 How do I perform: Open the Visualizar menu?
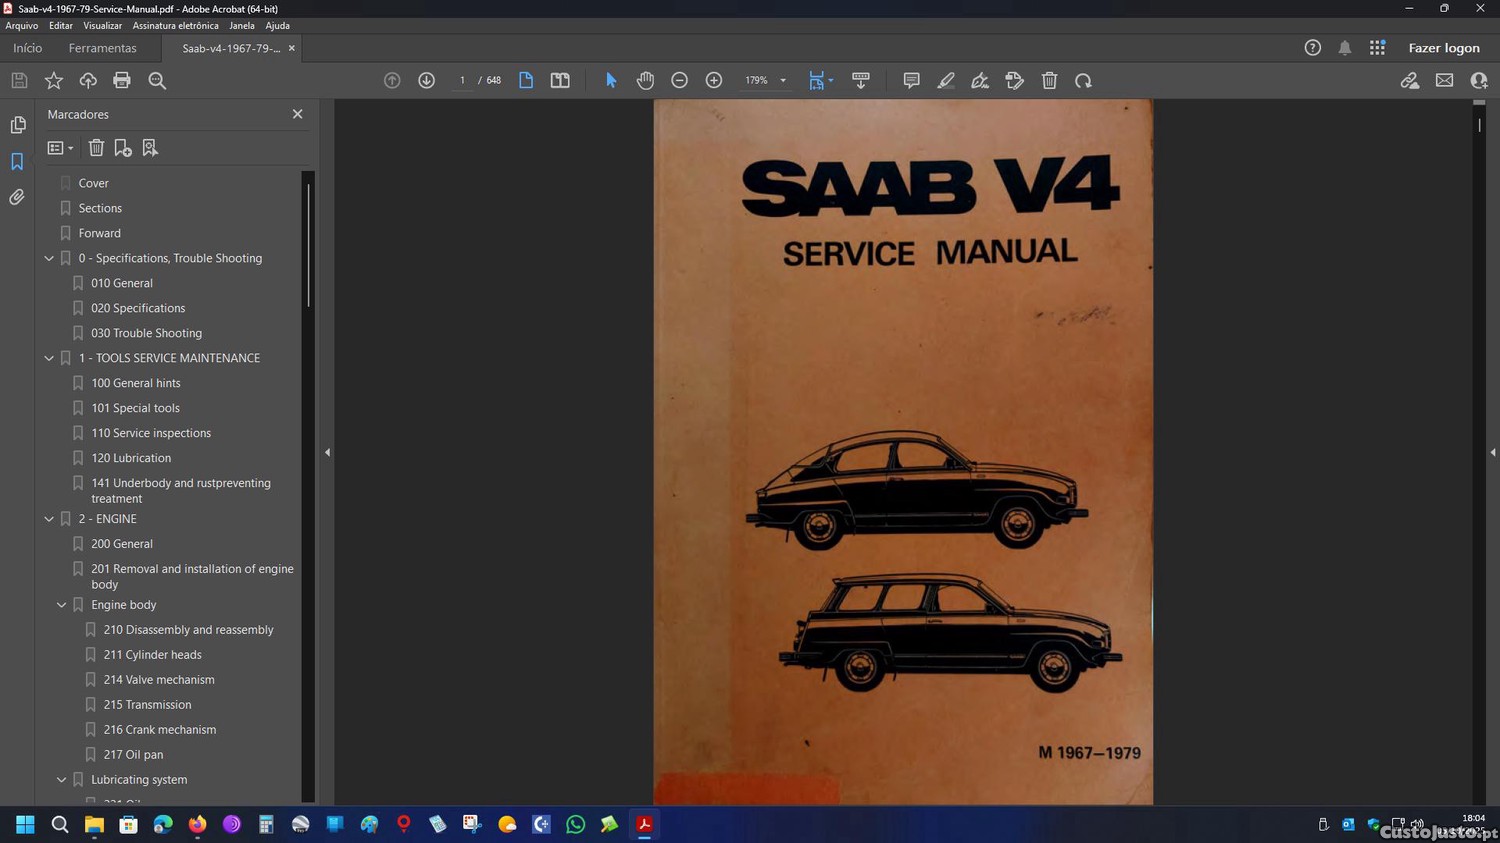(x=102, y=26)
